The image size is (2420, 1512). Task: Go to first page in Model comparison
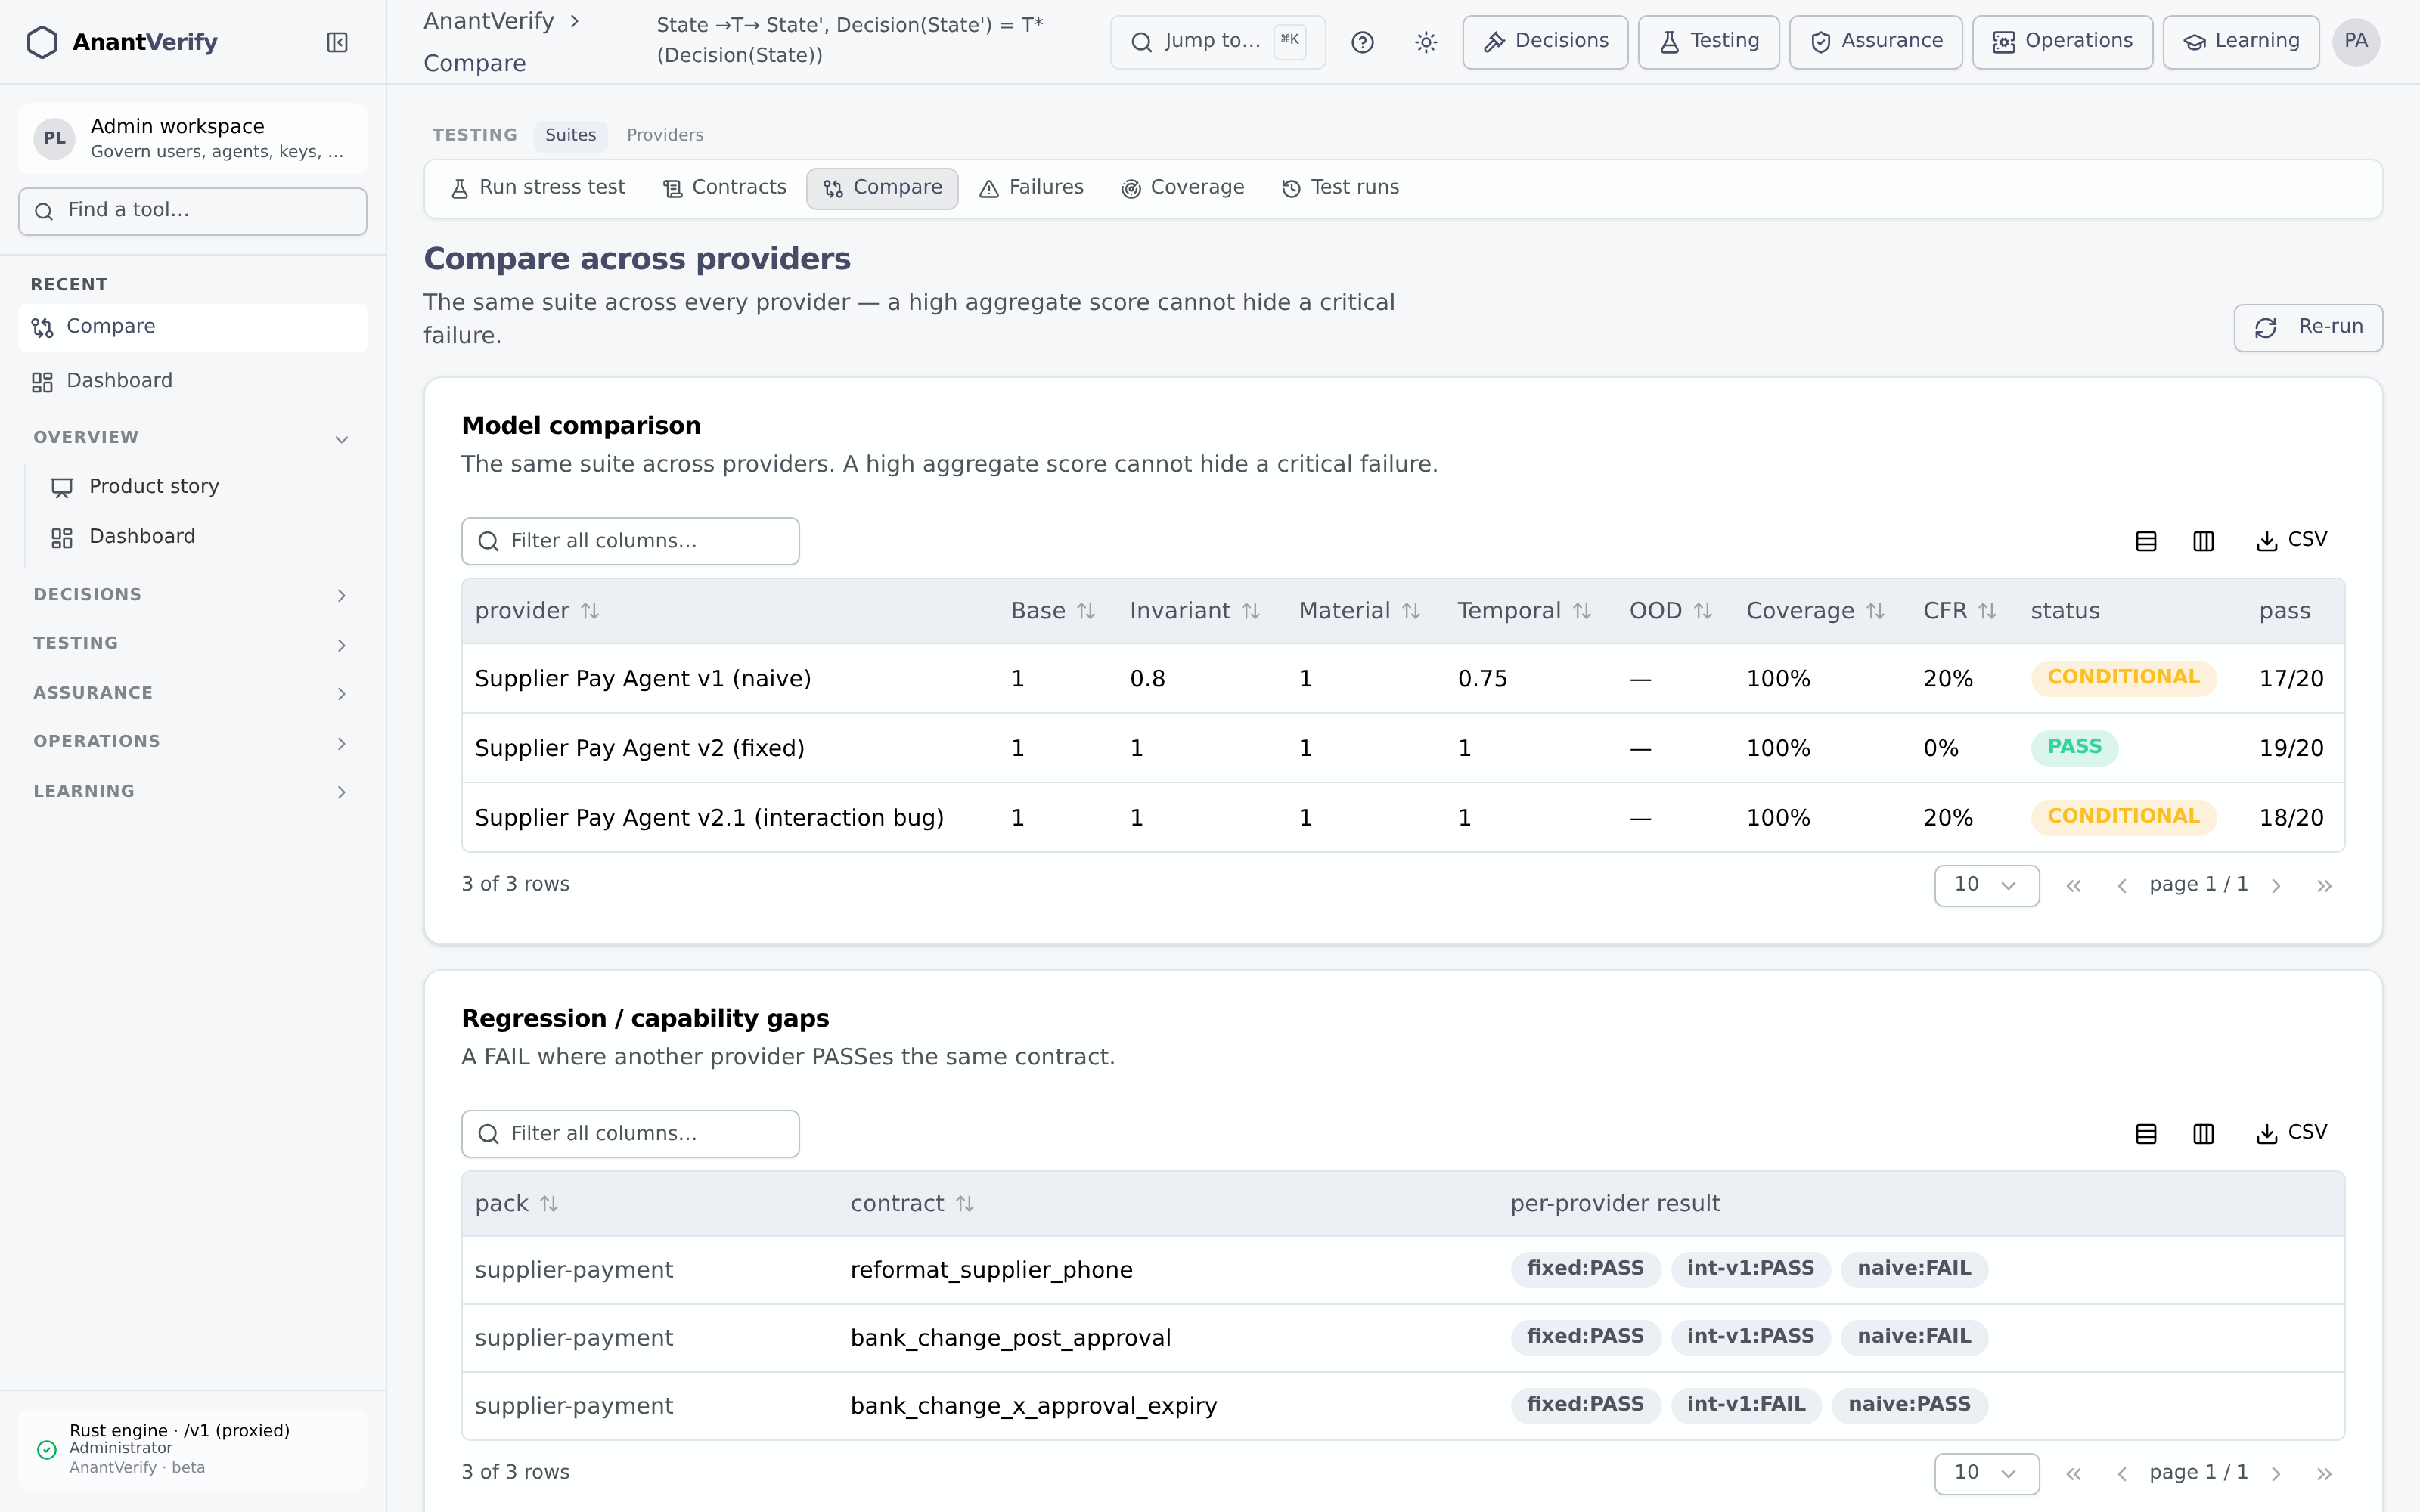[x=2074, y=886]
